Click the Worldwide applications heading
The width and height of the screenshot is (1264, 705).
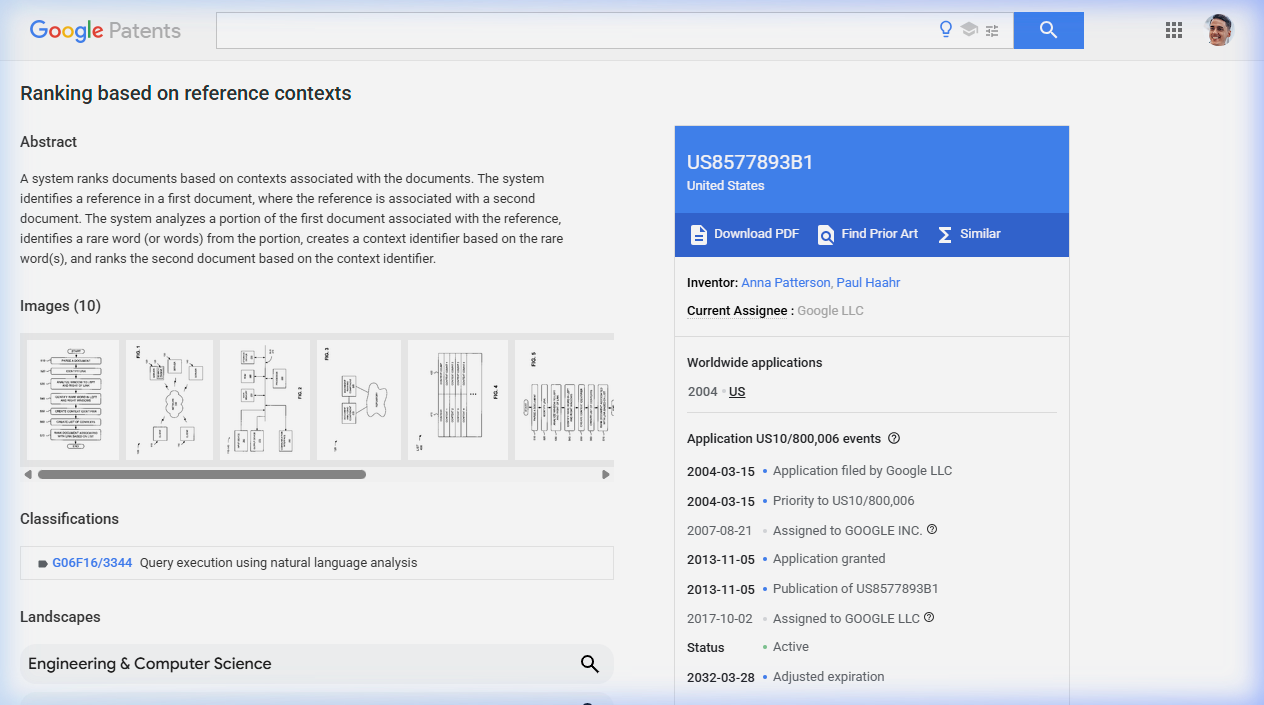(x=755, y=363)
